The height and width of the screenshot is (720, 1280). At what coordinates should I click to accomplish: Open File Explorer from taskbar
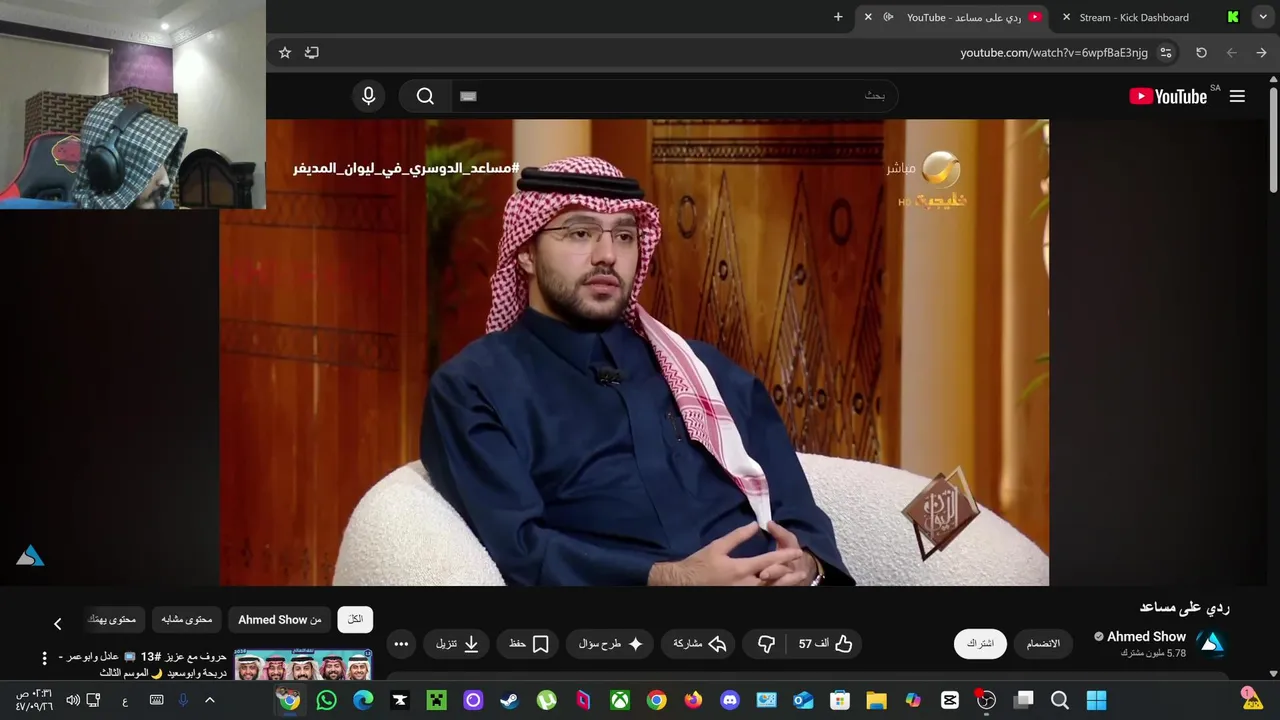(x=877, y=700)
